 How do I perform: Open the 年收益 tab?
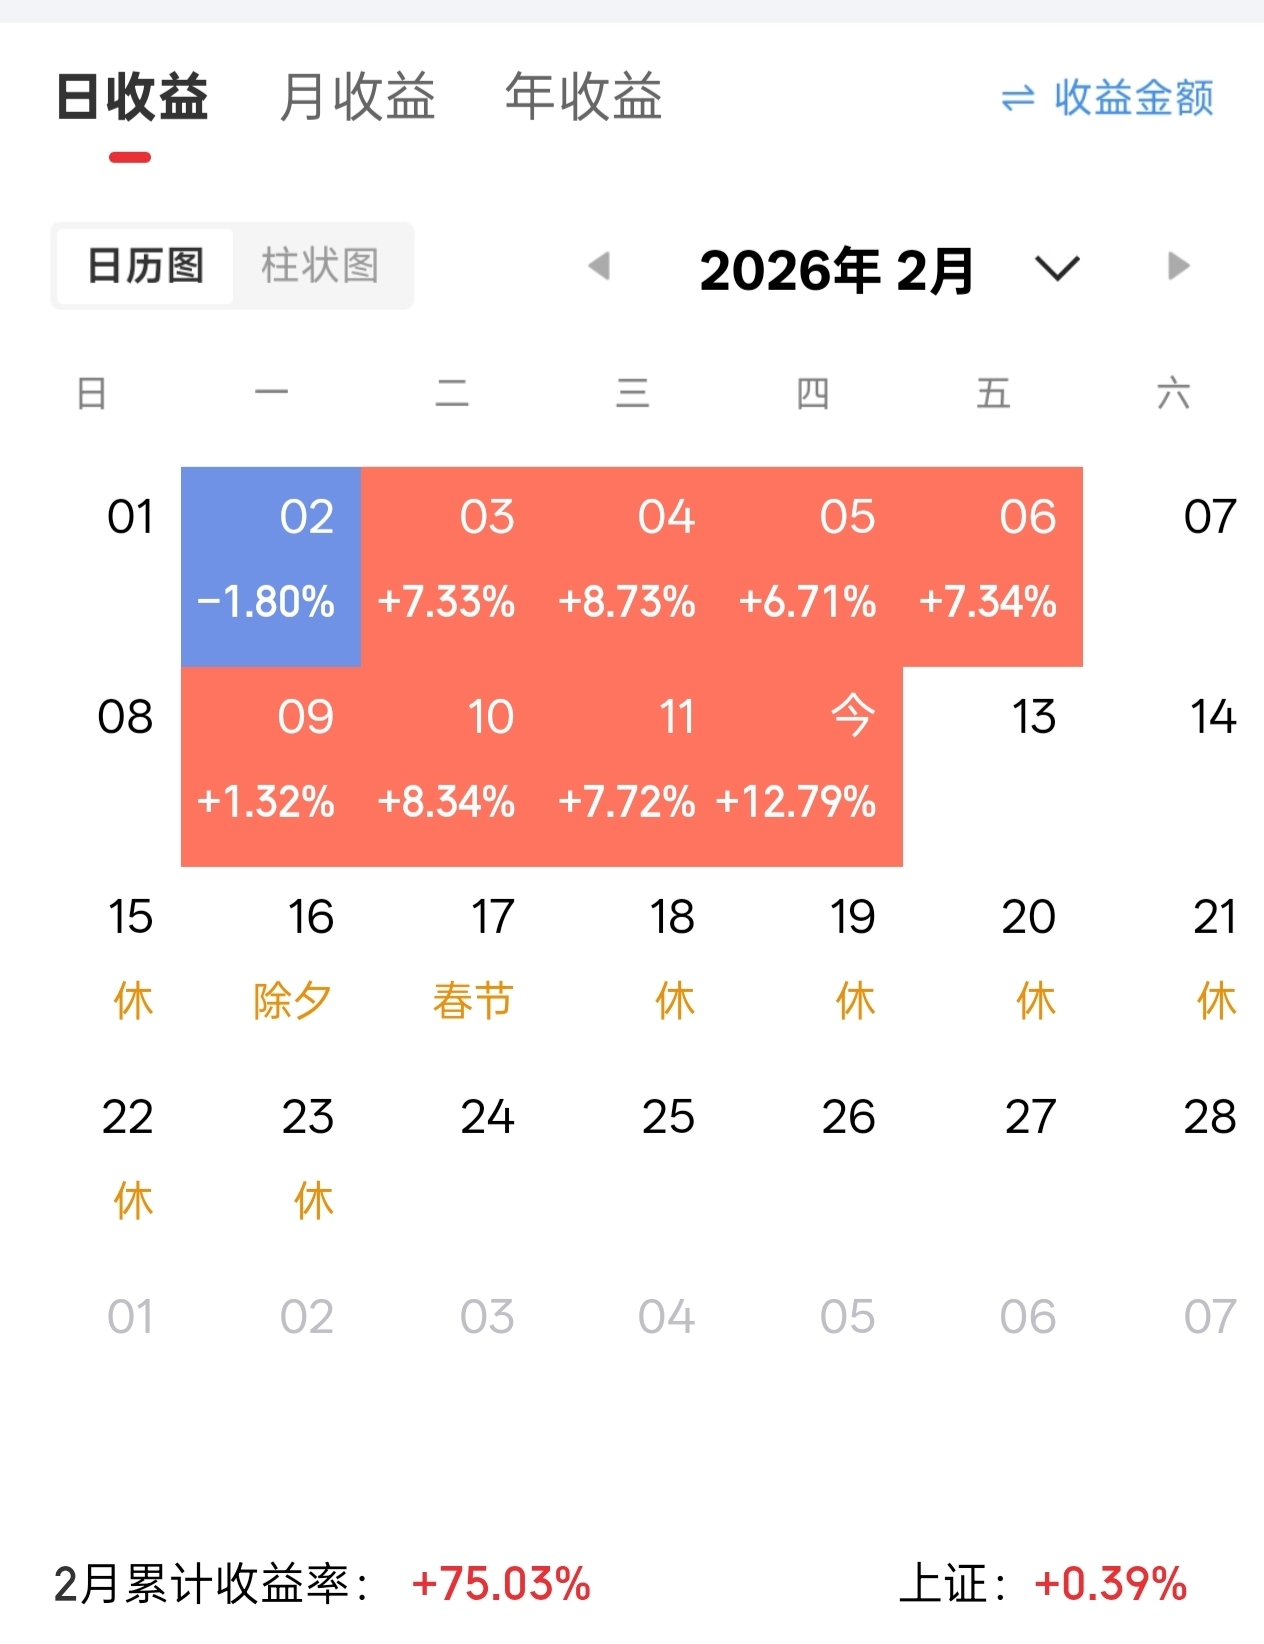pos(583,97)
